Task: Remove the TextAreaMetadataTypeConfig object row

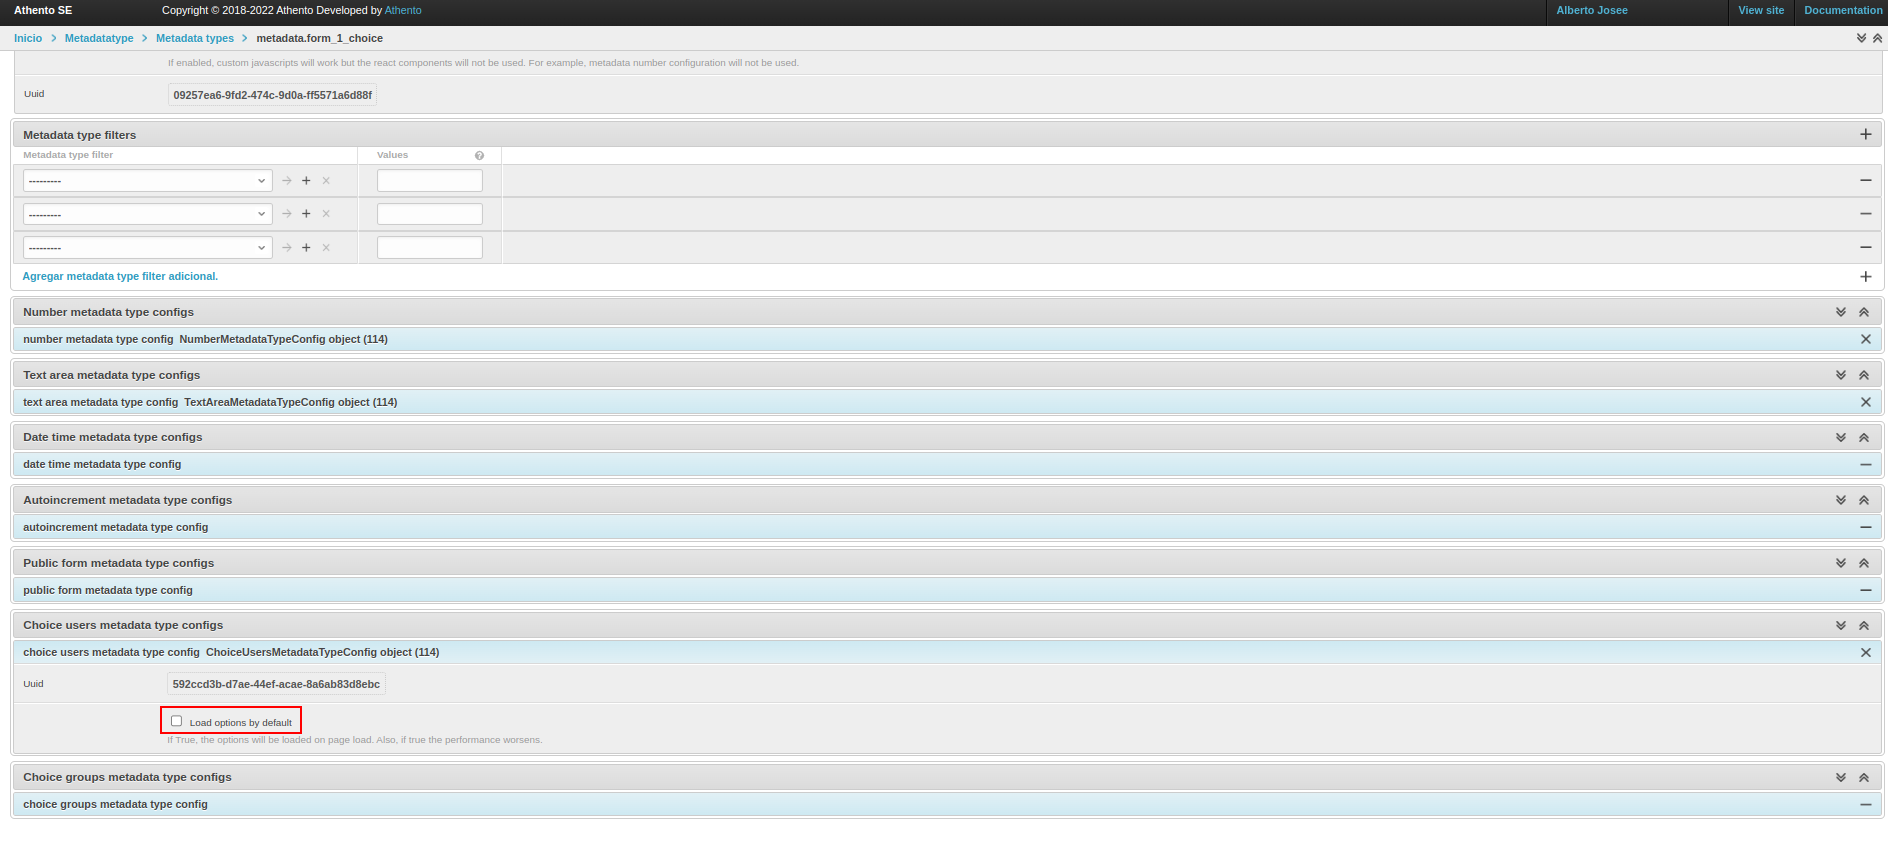Action: (1865, 402)
